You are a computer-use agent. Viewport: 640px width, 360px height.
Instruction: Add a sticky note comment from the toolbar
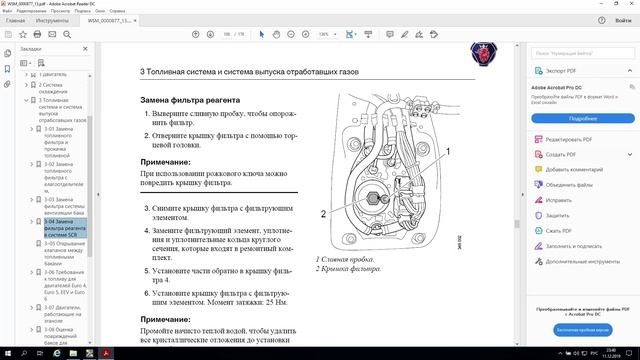click(390, 35)
